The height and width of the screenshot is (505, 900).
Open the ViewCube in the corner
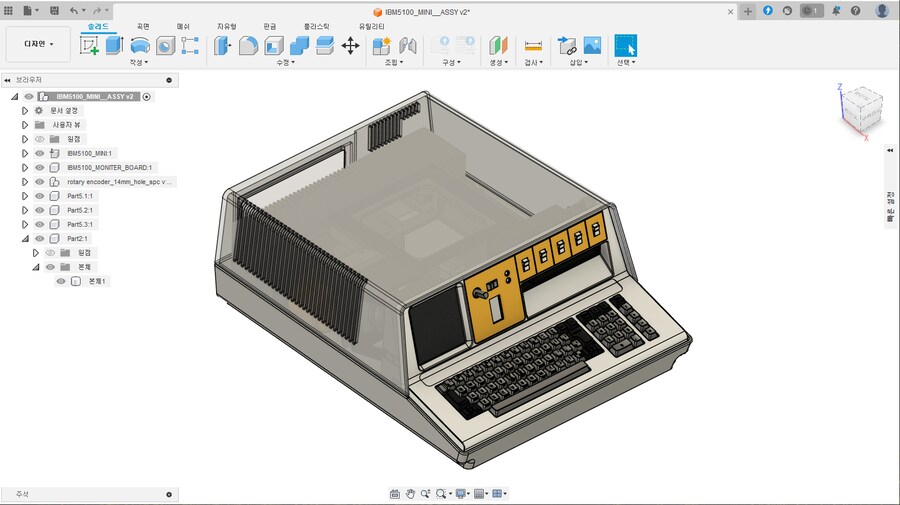pyautogui.click(x=860, y=107)
